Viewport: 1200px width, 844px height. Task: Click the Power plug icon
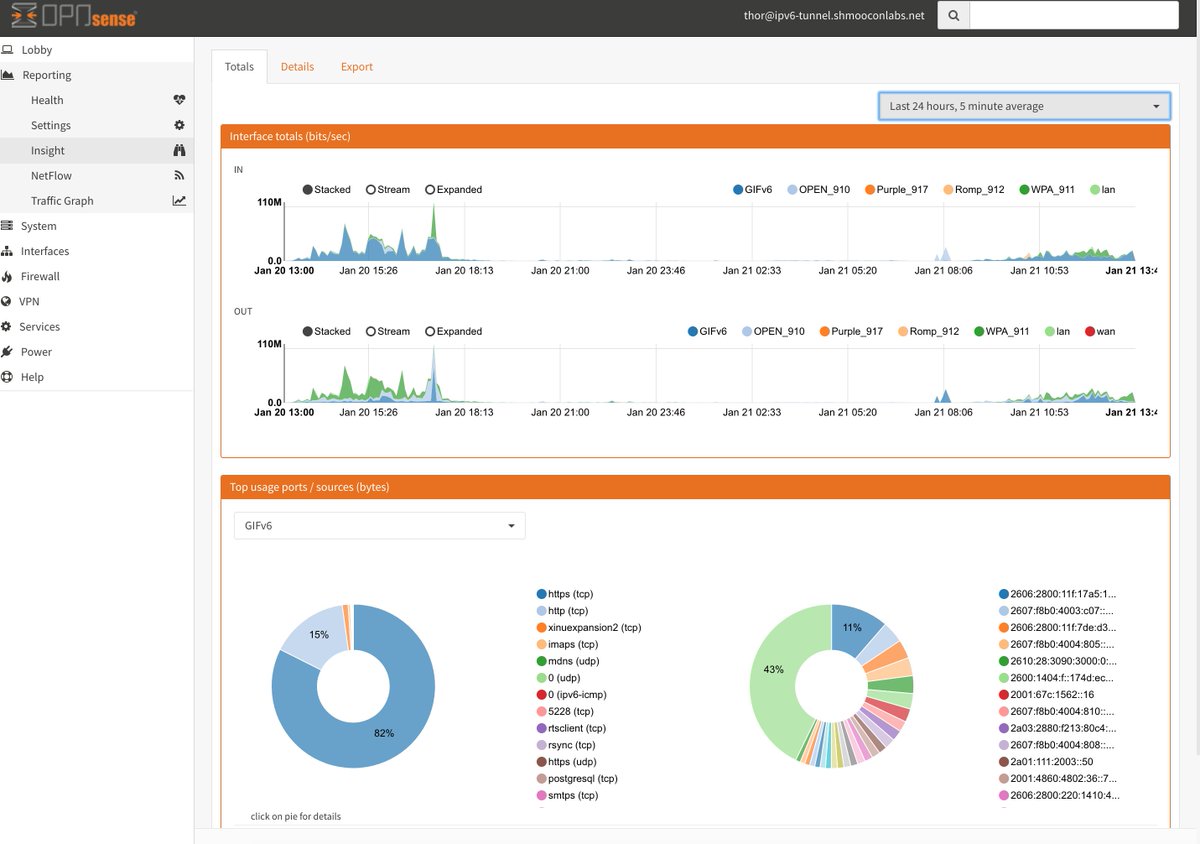point(7,352)
